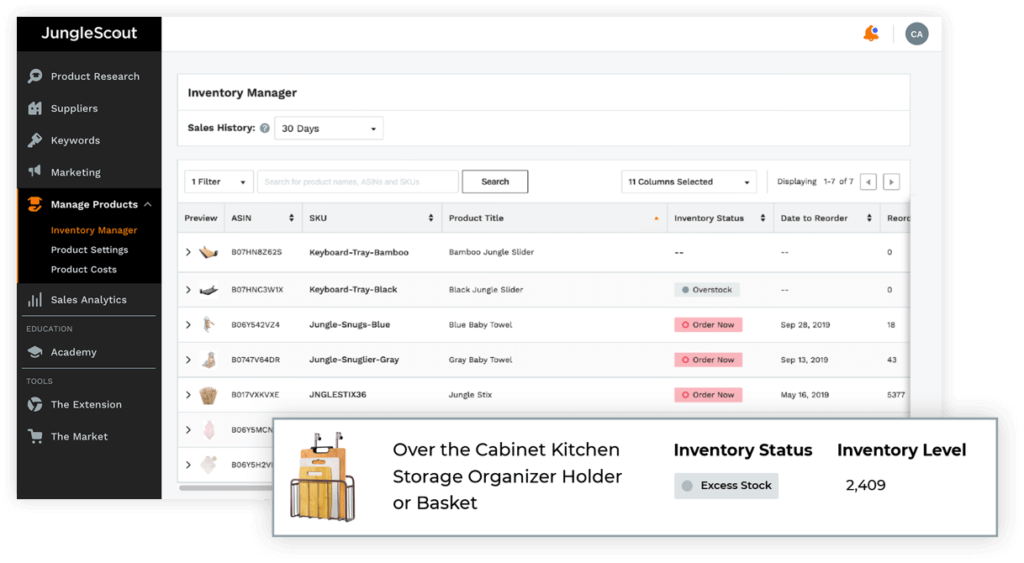Click the Manage Products box icon
Viewport: 1024px width, 563px height.
[x=35, y=204]
